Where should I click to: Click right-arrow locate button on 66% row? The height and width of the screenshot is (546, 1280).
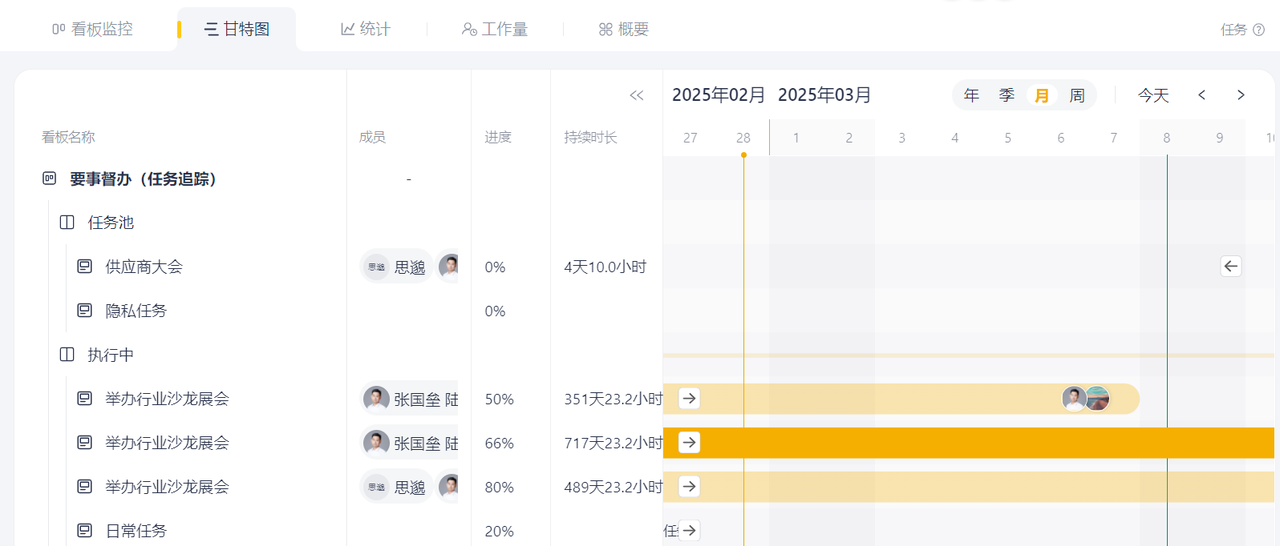(689, 442)
